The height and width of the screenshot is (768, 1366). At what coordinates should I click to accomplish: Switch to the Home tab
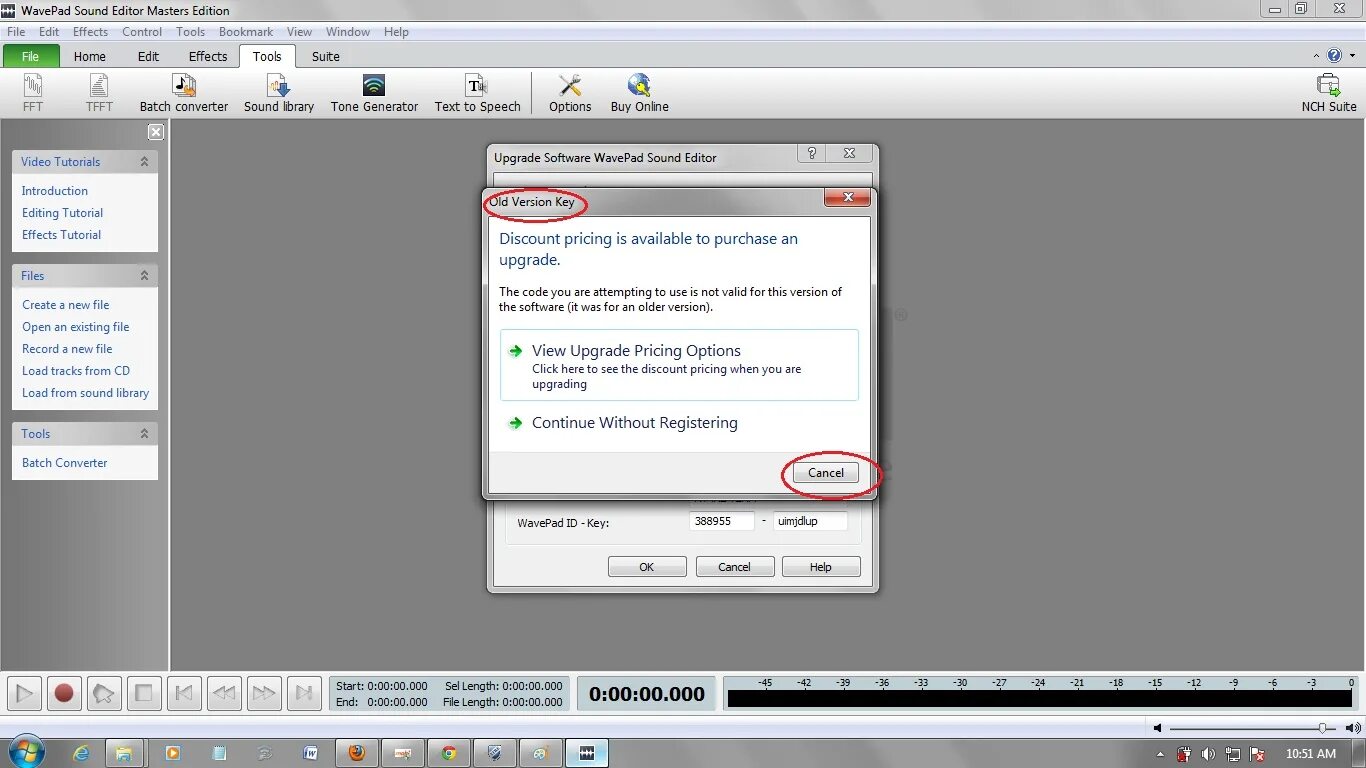90,56
